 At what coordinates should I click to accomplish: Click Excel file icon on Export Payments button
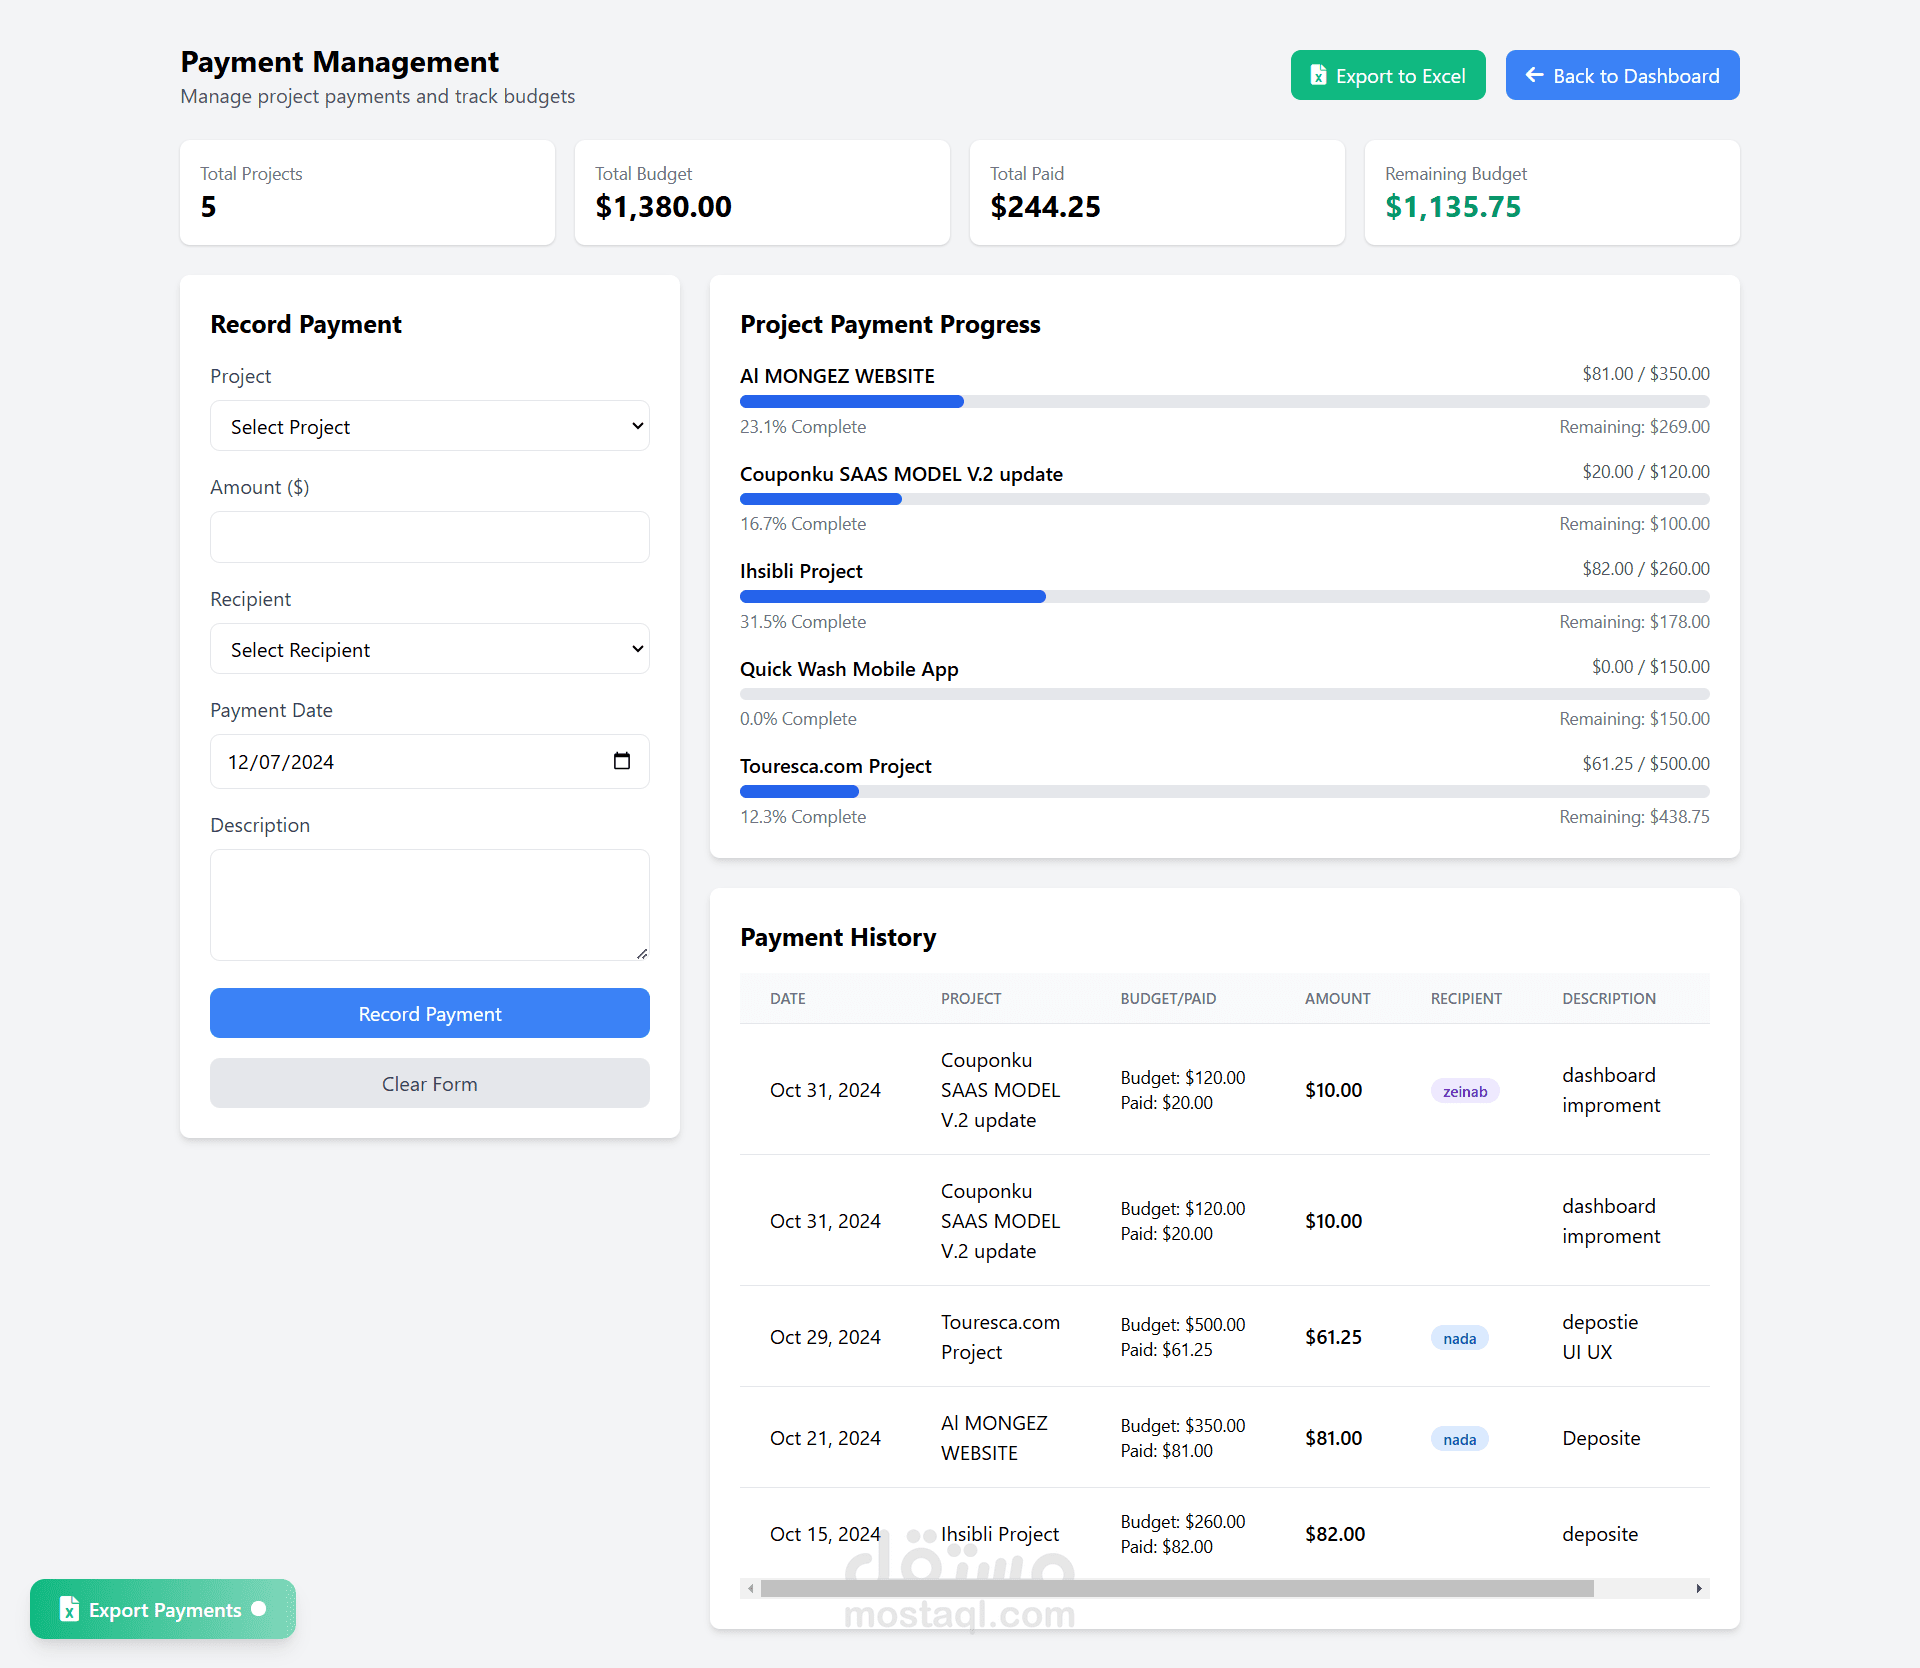69,1609
